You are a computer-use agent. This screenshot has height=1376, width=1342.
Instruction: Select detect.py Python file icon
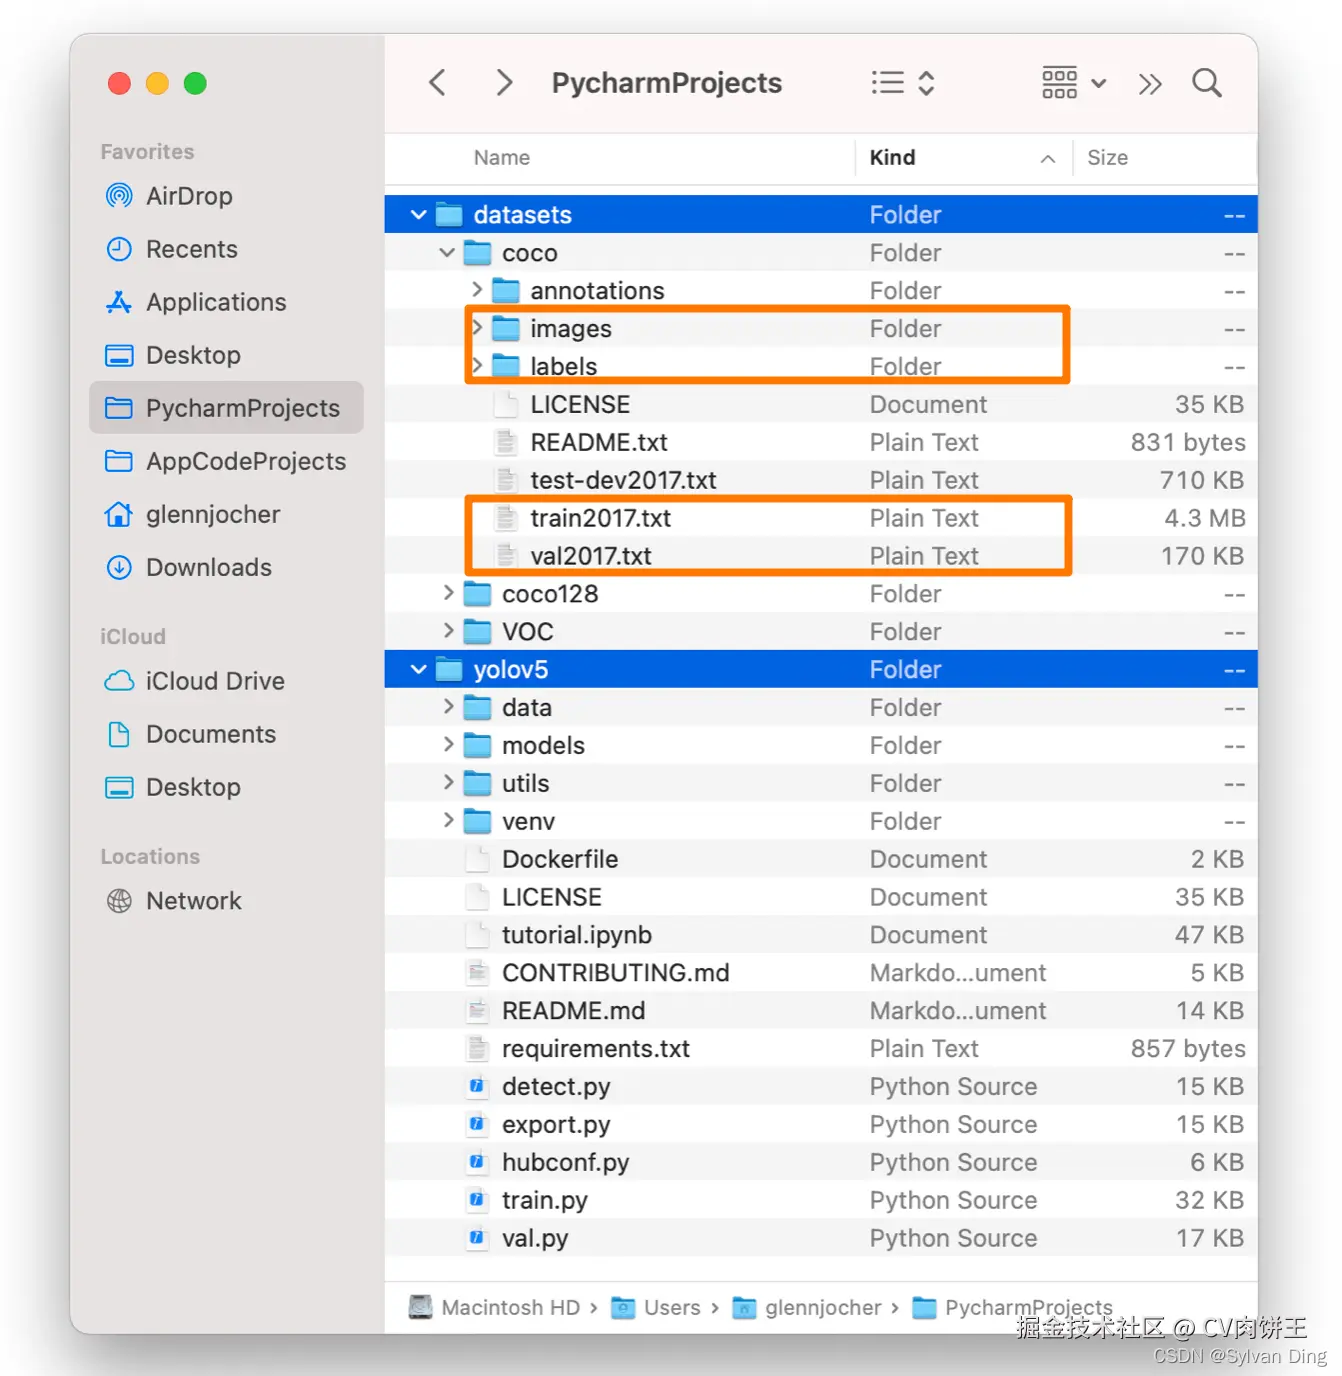tap(478, 1086)
